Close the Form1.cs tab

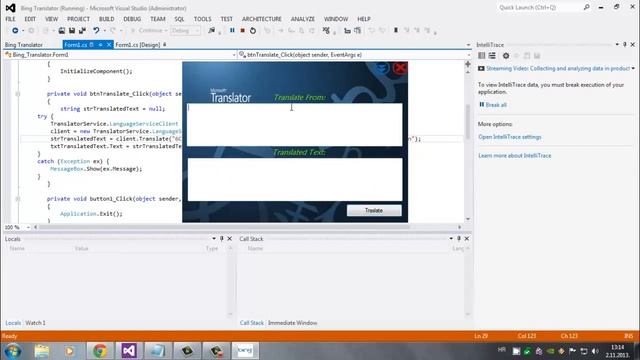click(x=109, y=45)
